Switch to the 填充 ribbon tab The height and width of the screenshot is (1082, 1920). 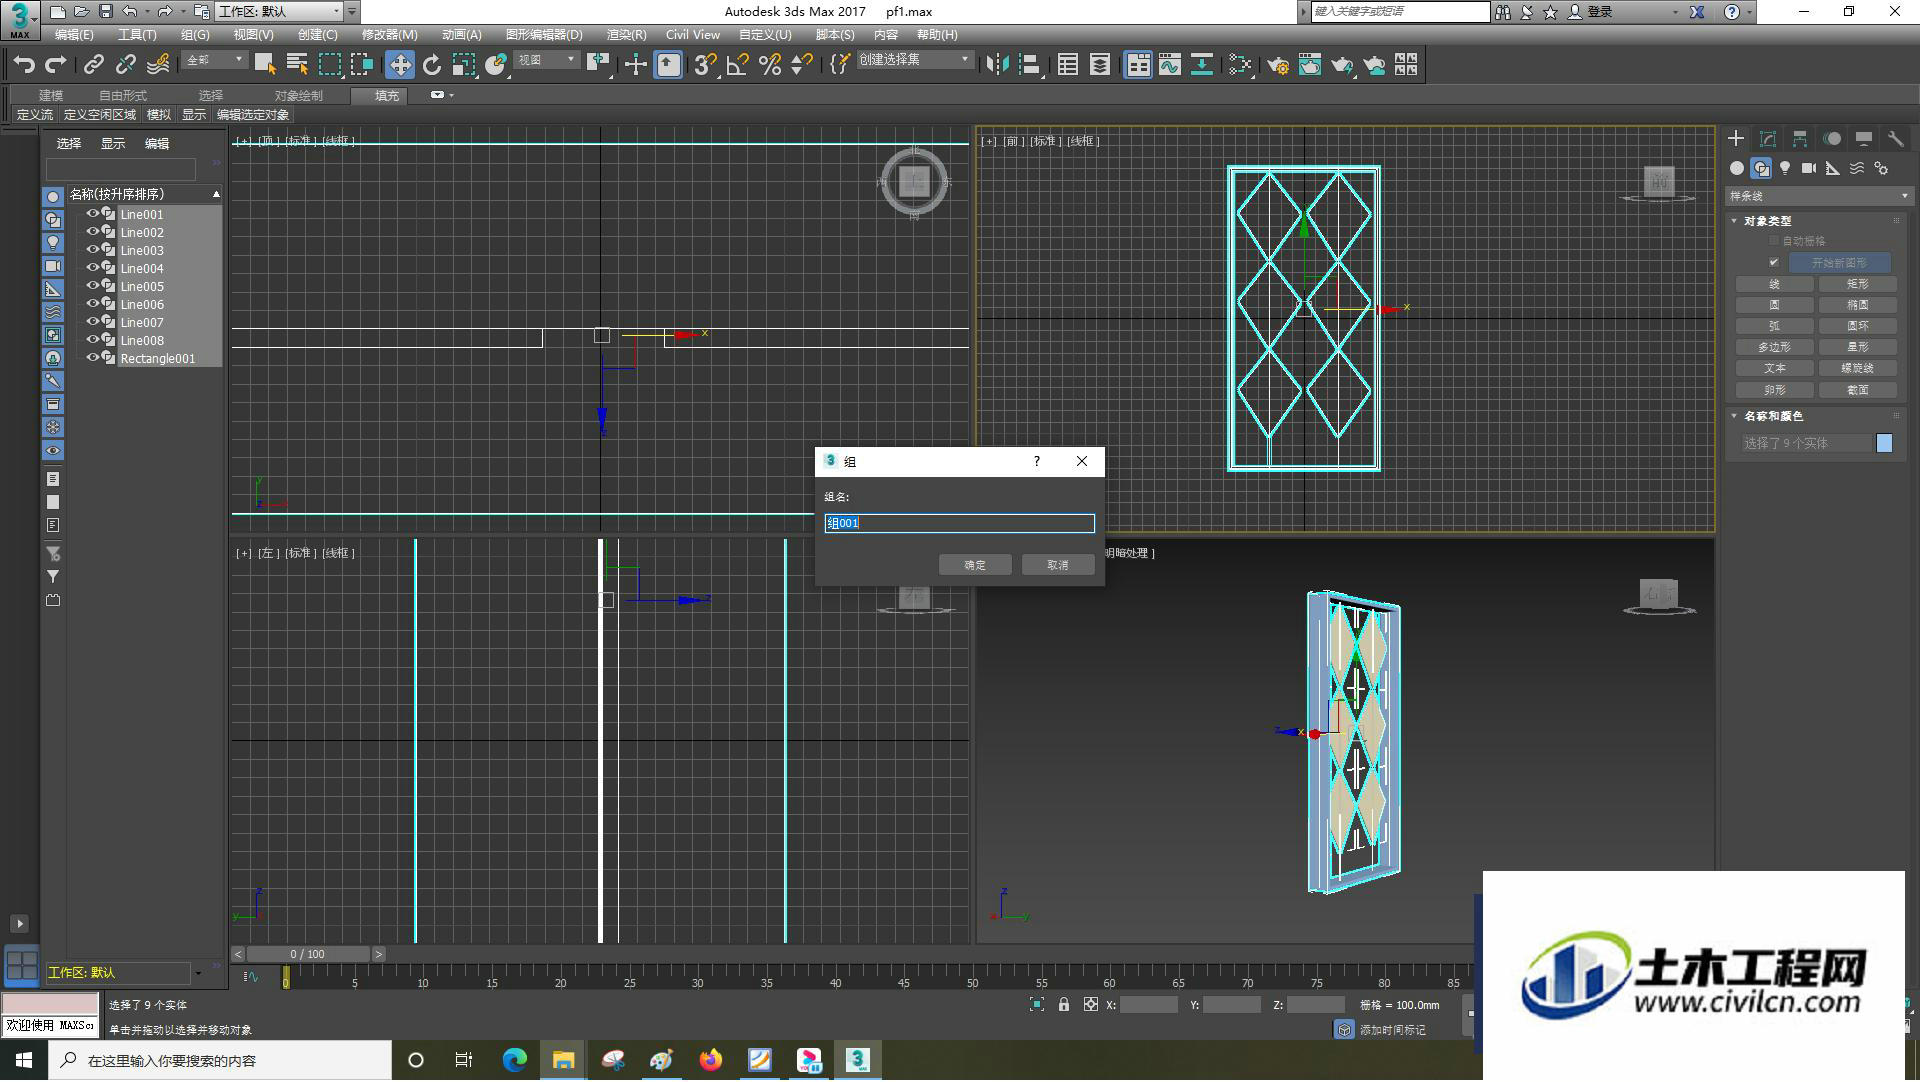coord(386,96)
